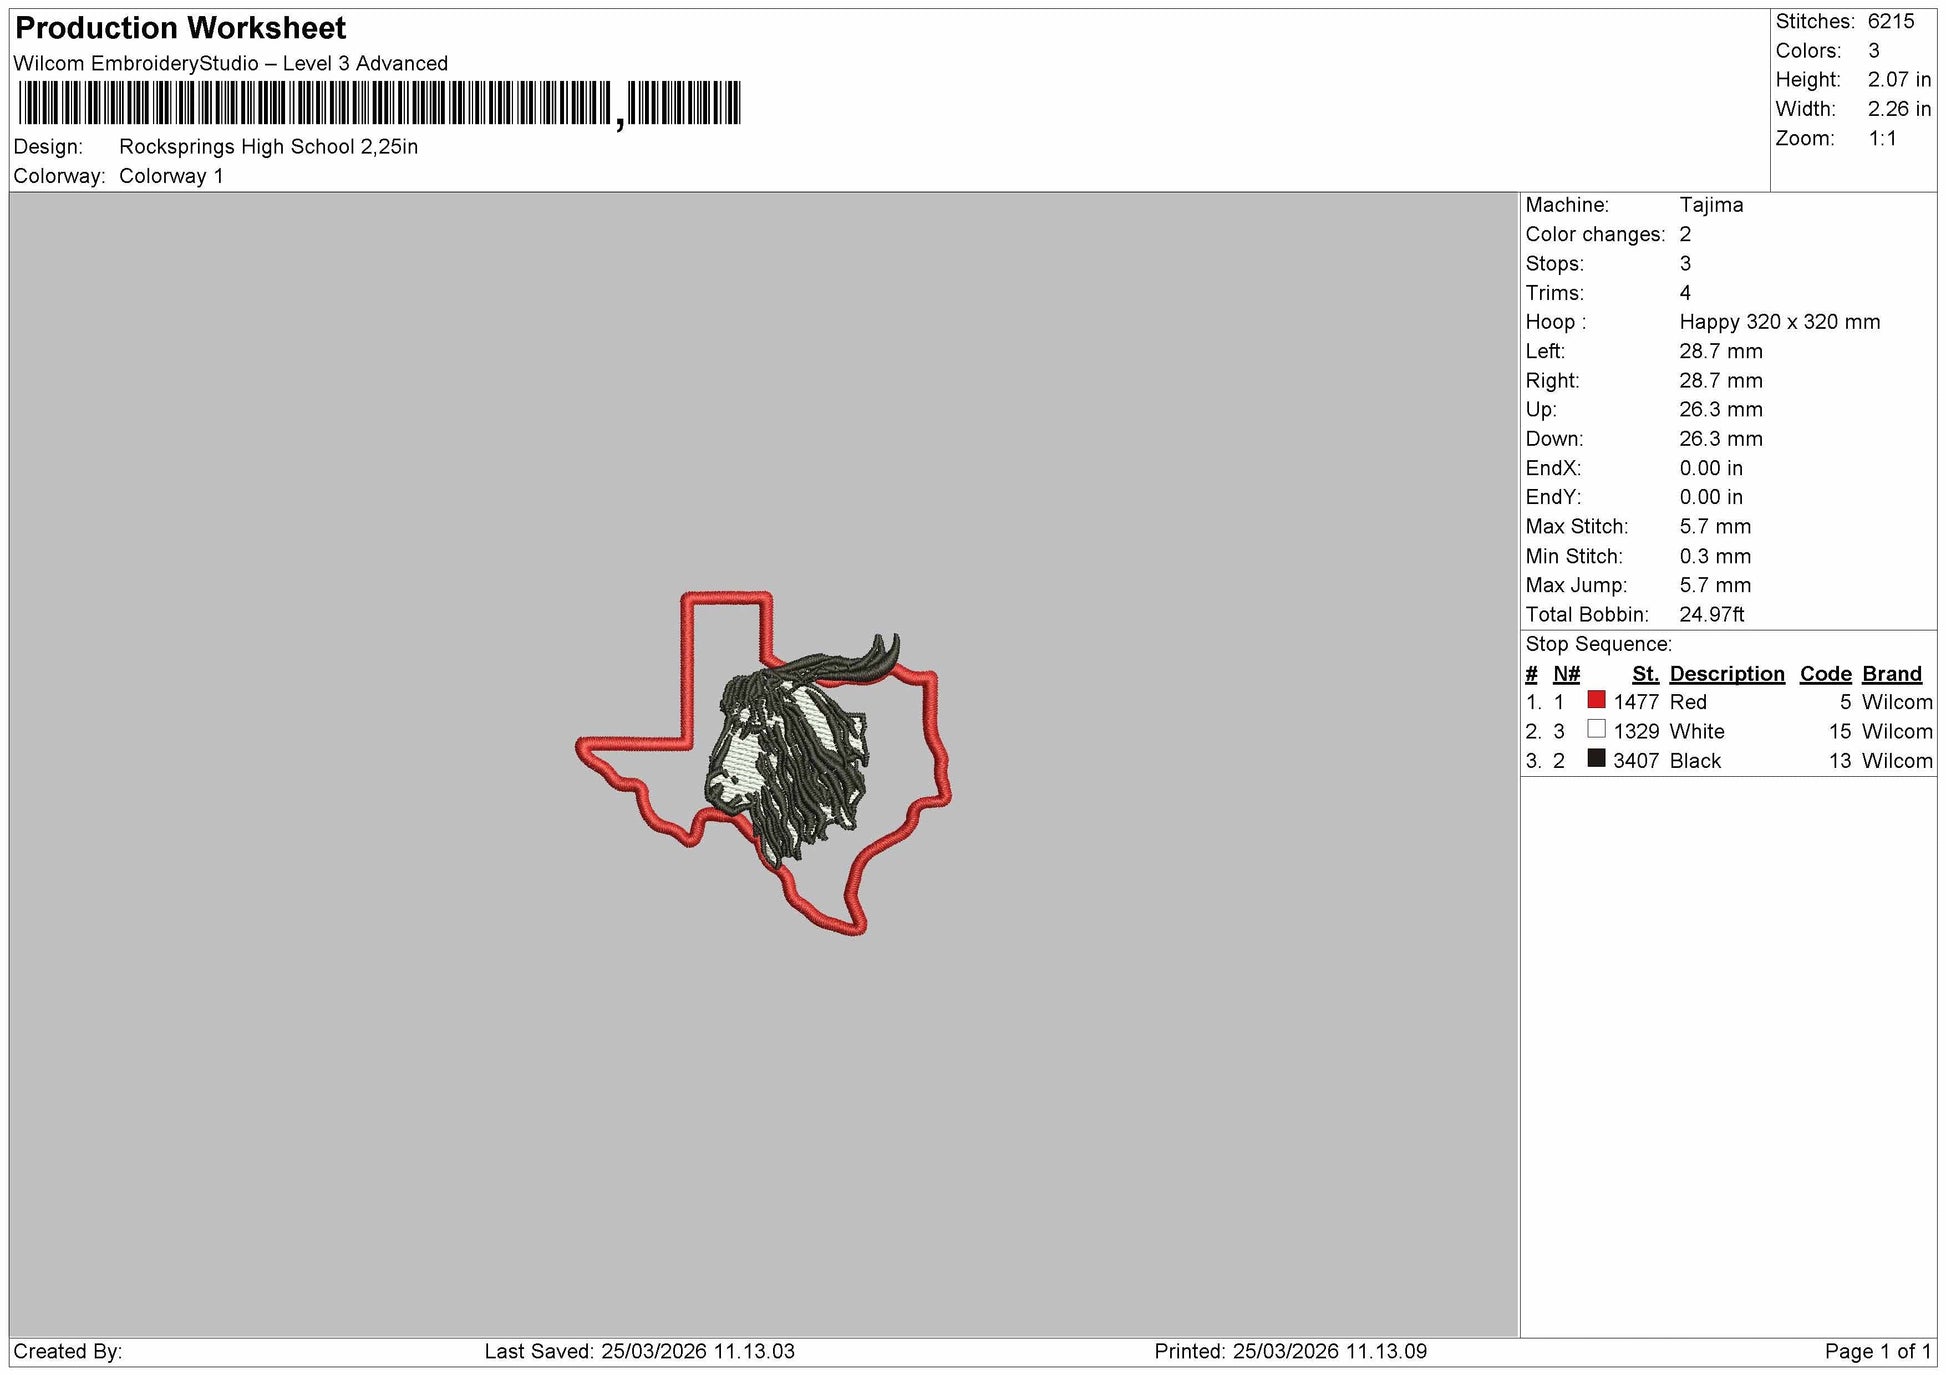Select "Last Saved: 25/03/2026 11.13.03" footer text
1946x1375 pixels.
640,1352
